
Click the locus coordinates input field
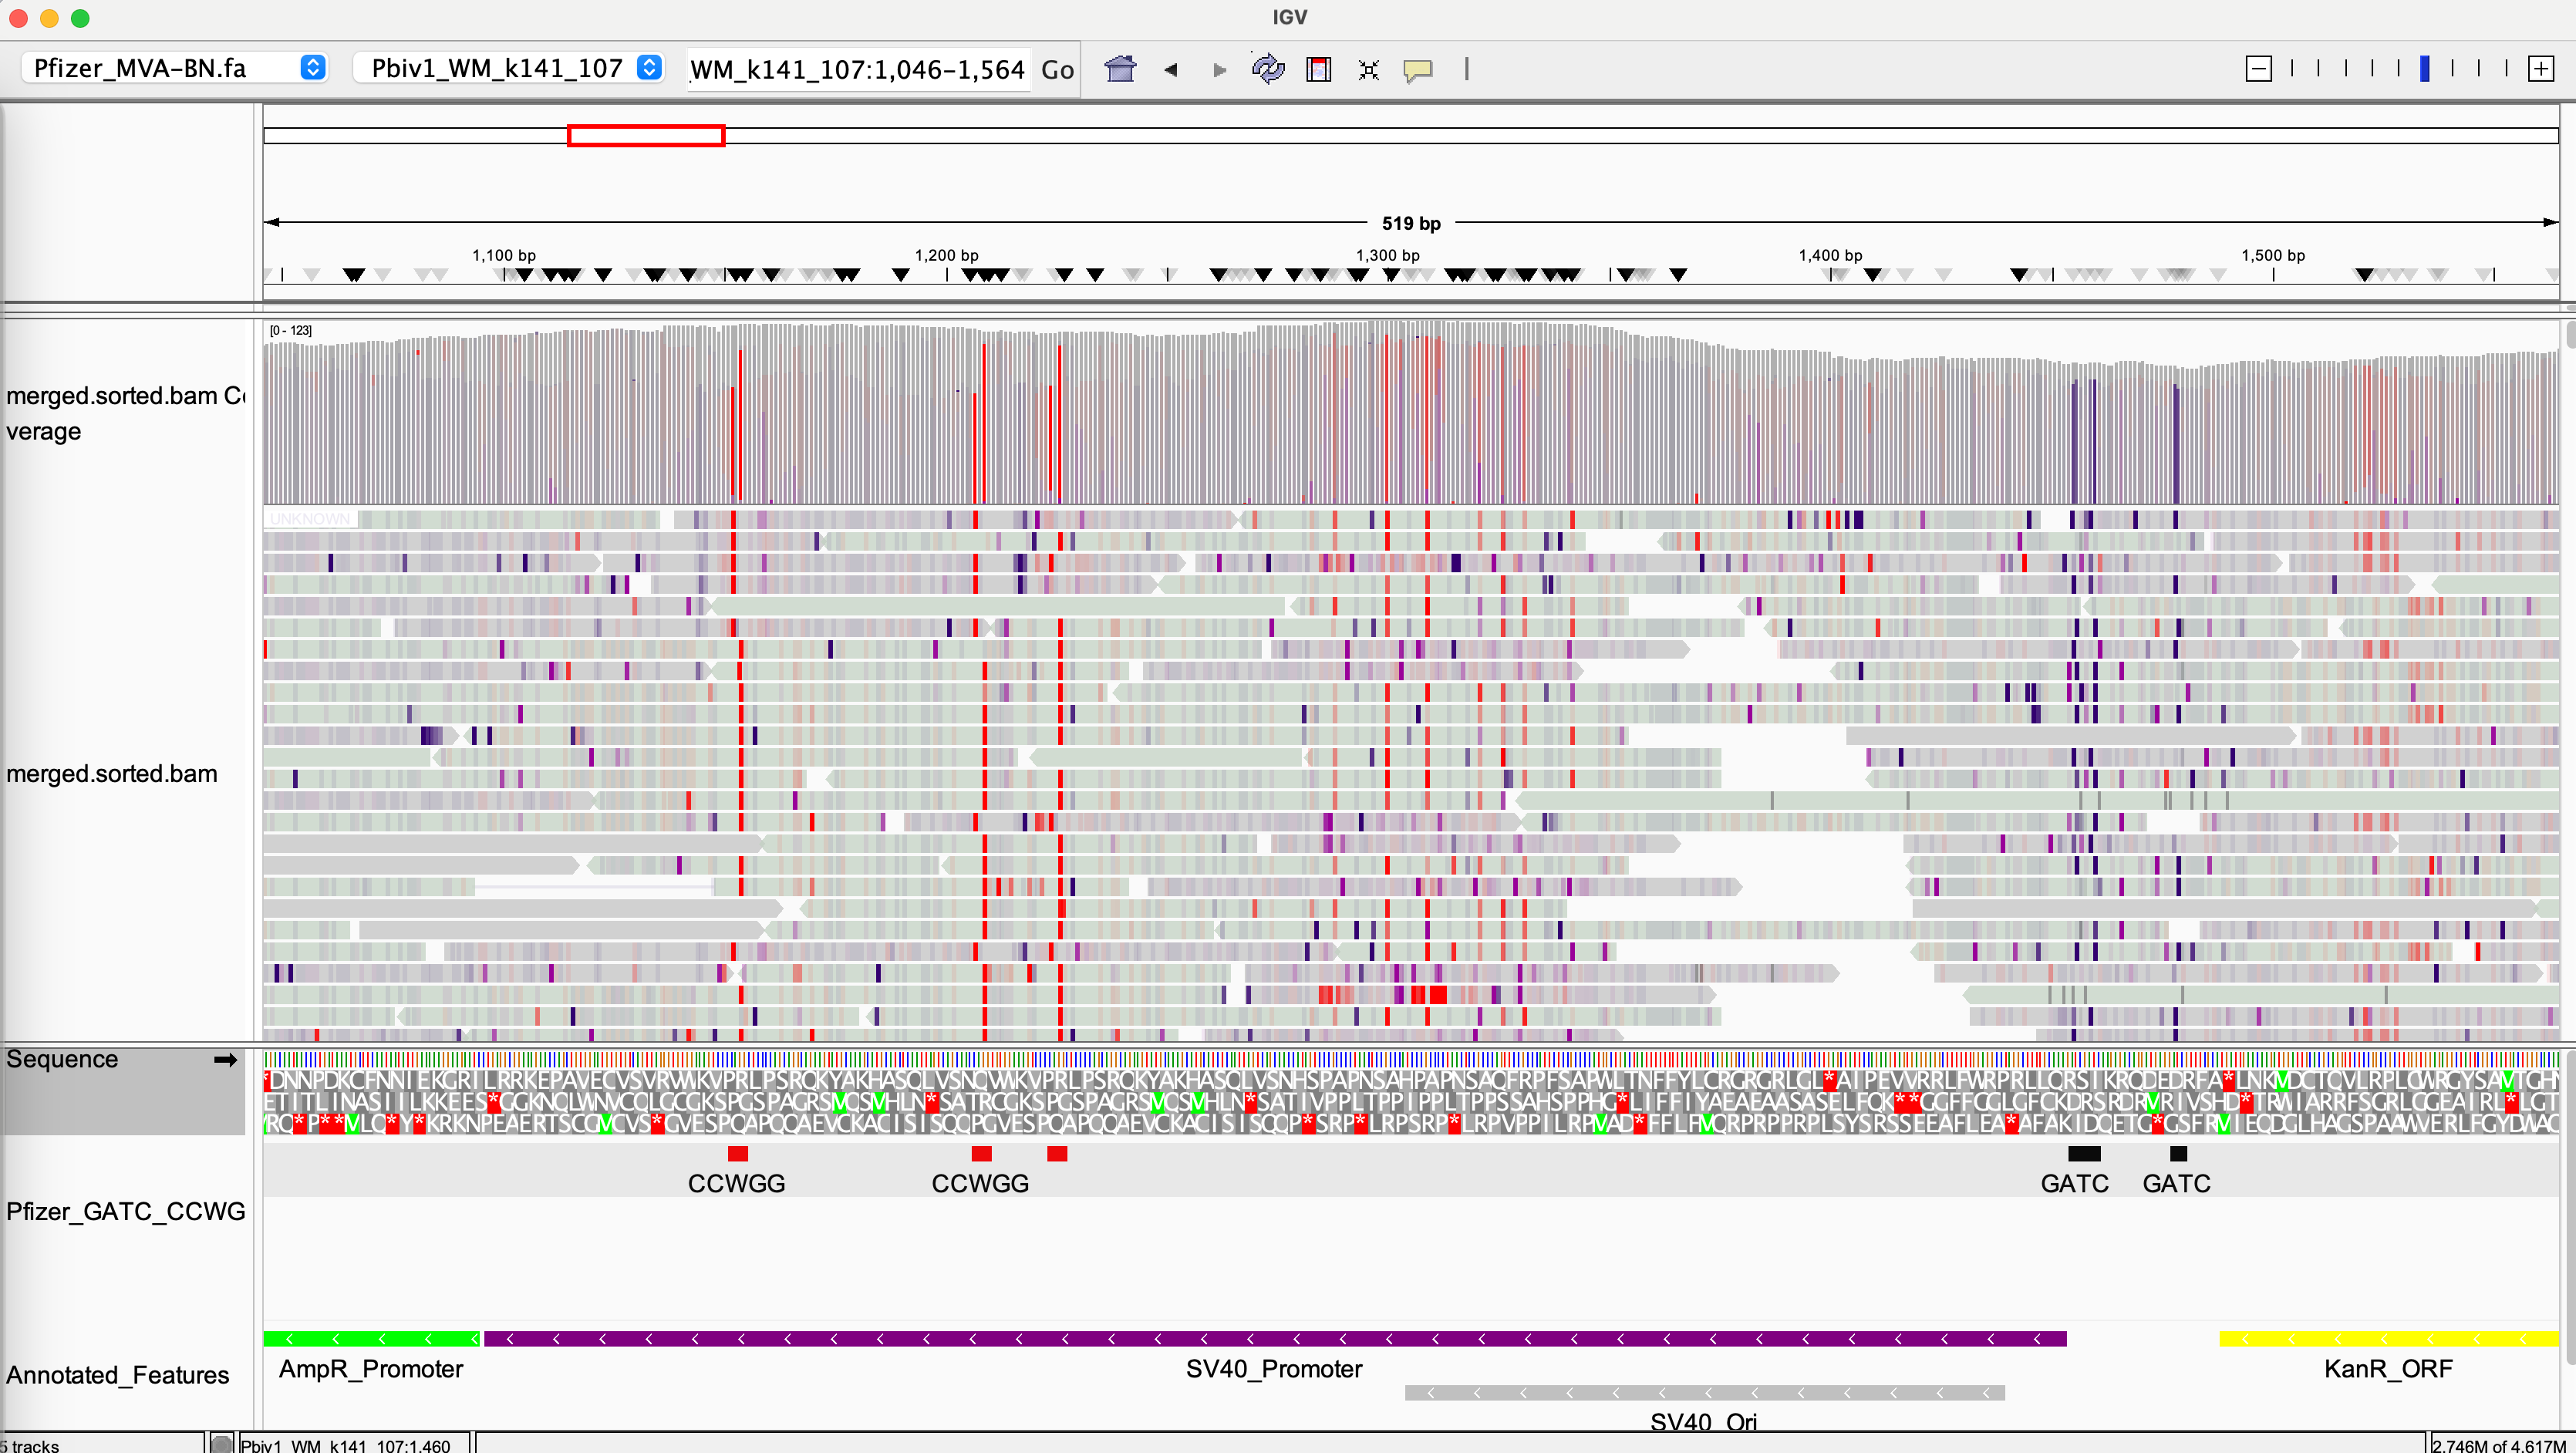pyautogui.click(x=857, y=69)
